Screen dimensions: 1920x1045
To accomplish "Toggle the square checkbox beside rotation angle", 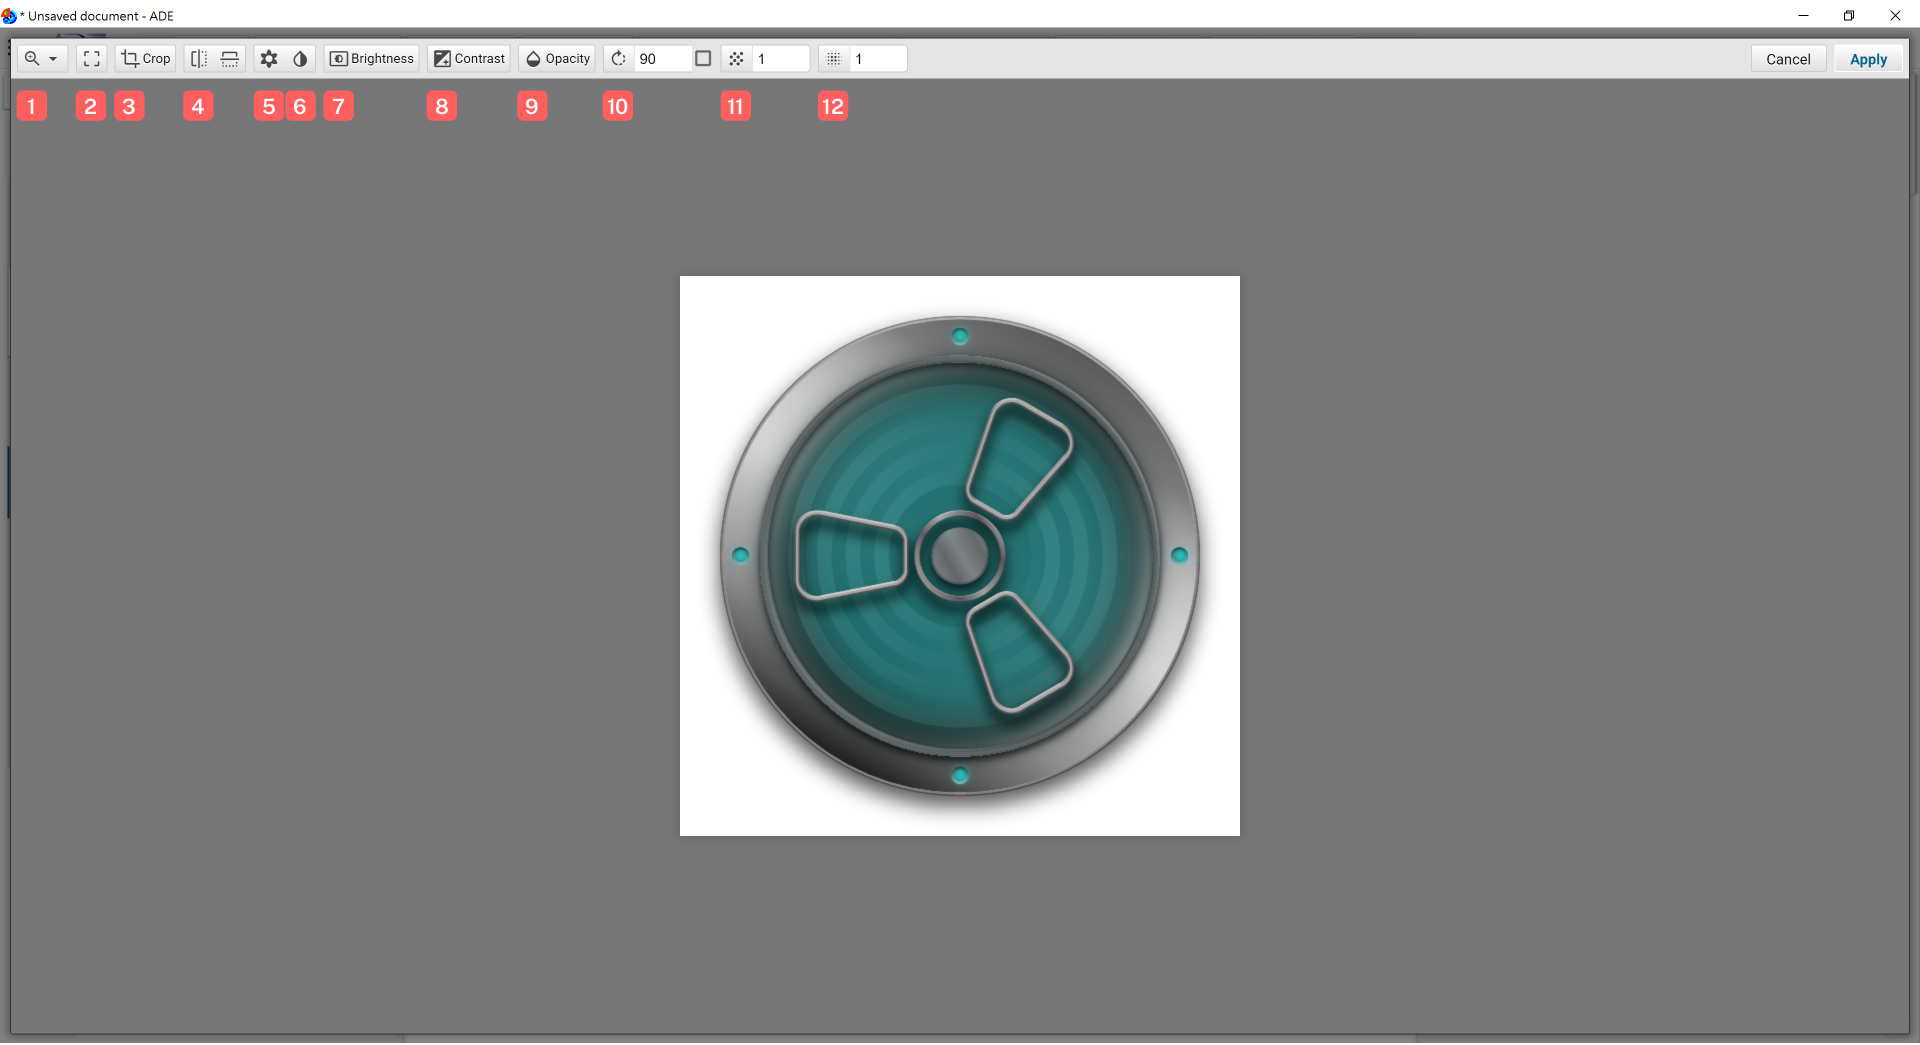I will [703, 59].
